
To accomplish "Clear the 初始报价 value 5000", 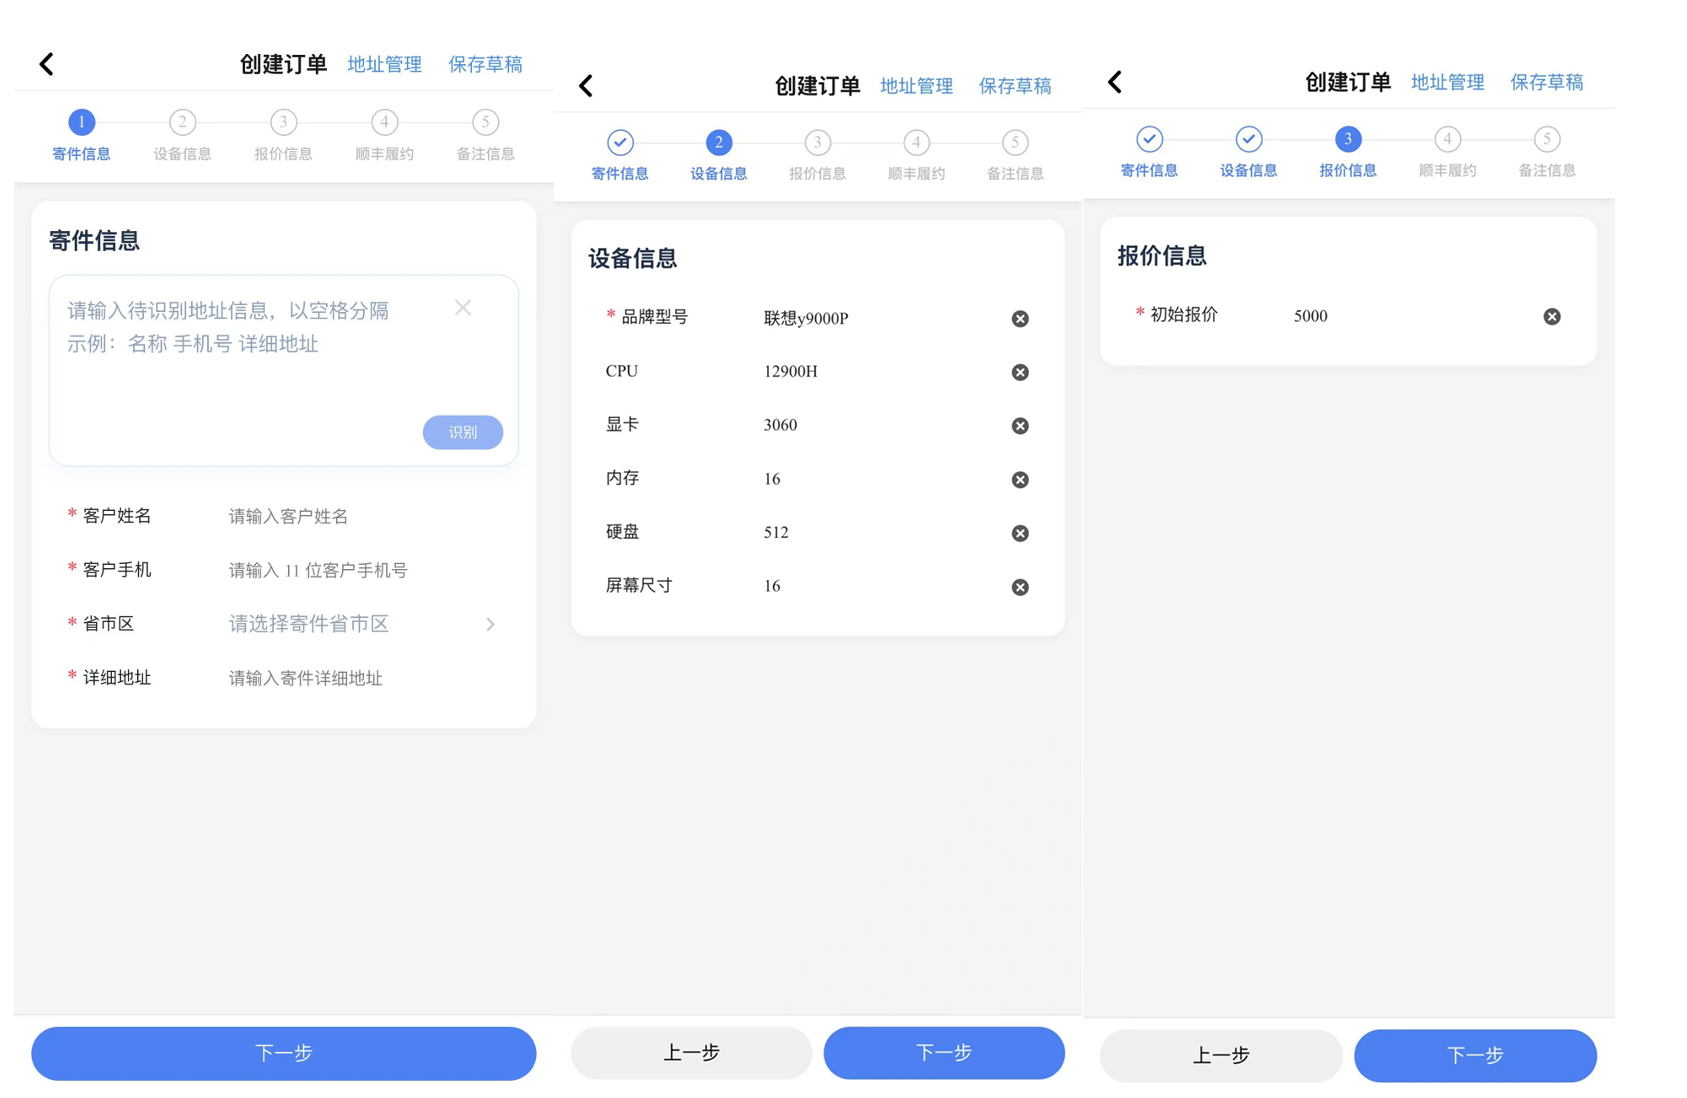I will coord(1552,316).
